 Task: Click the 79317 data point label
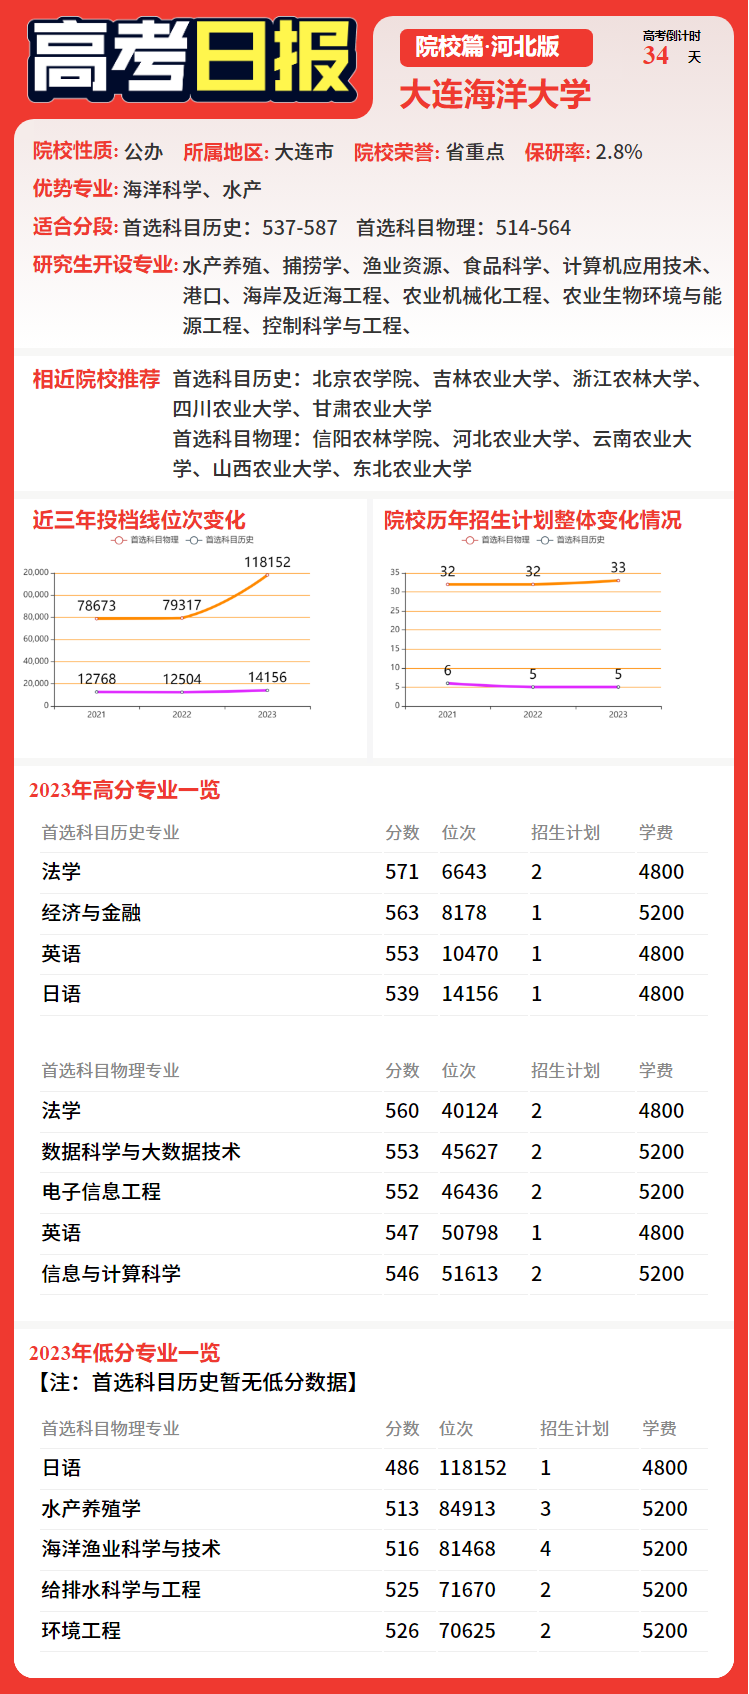pos(182,605)
